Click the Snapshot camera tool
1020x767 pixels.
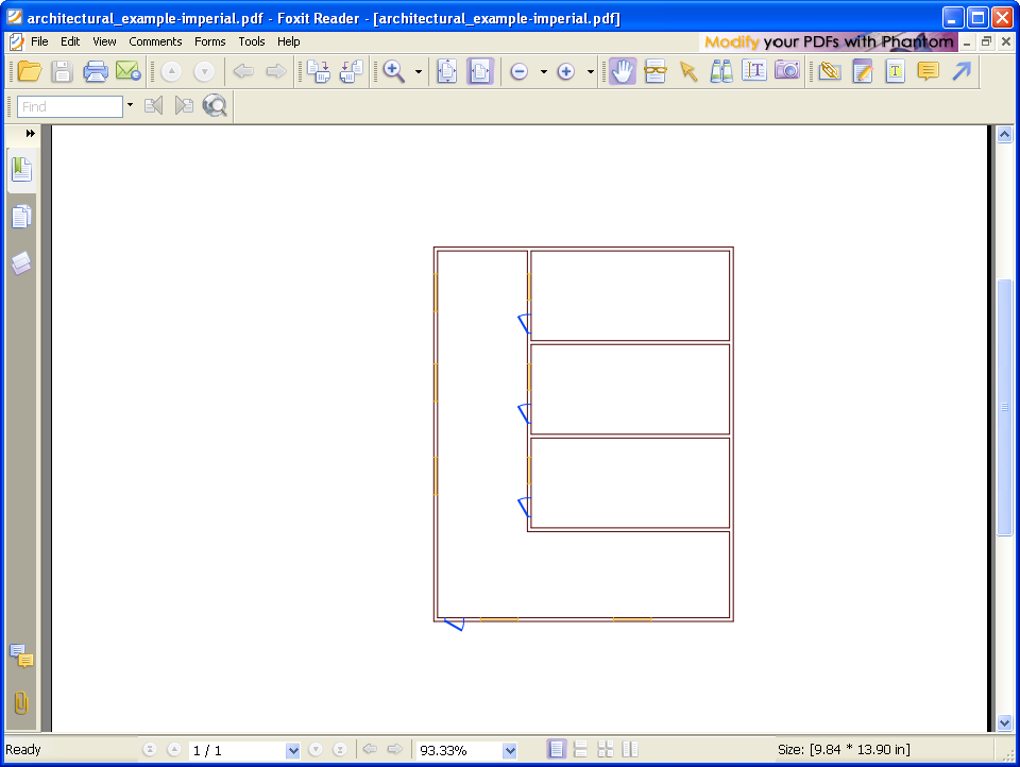pos(787,71)
